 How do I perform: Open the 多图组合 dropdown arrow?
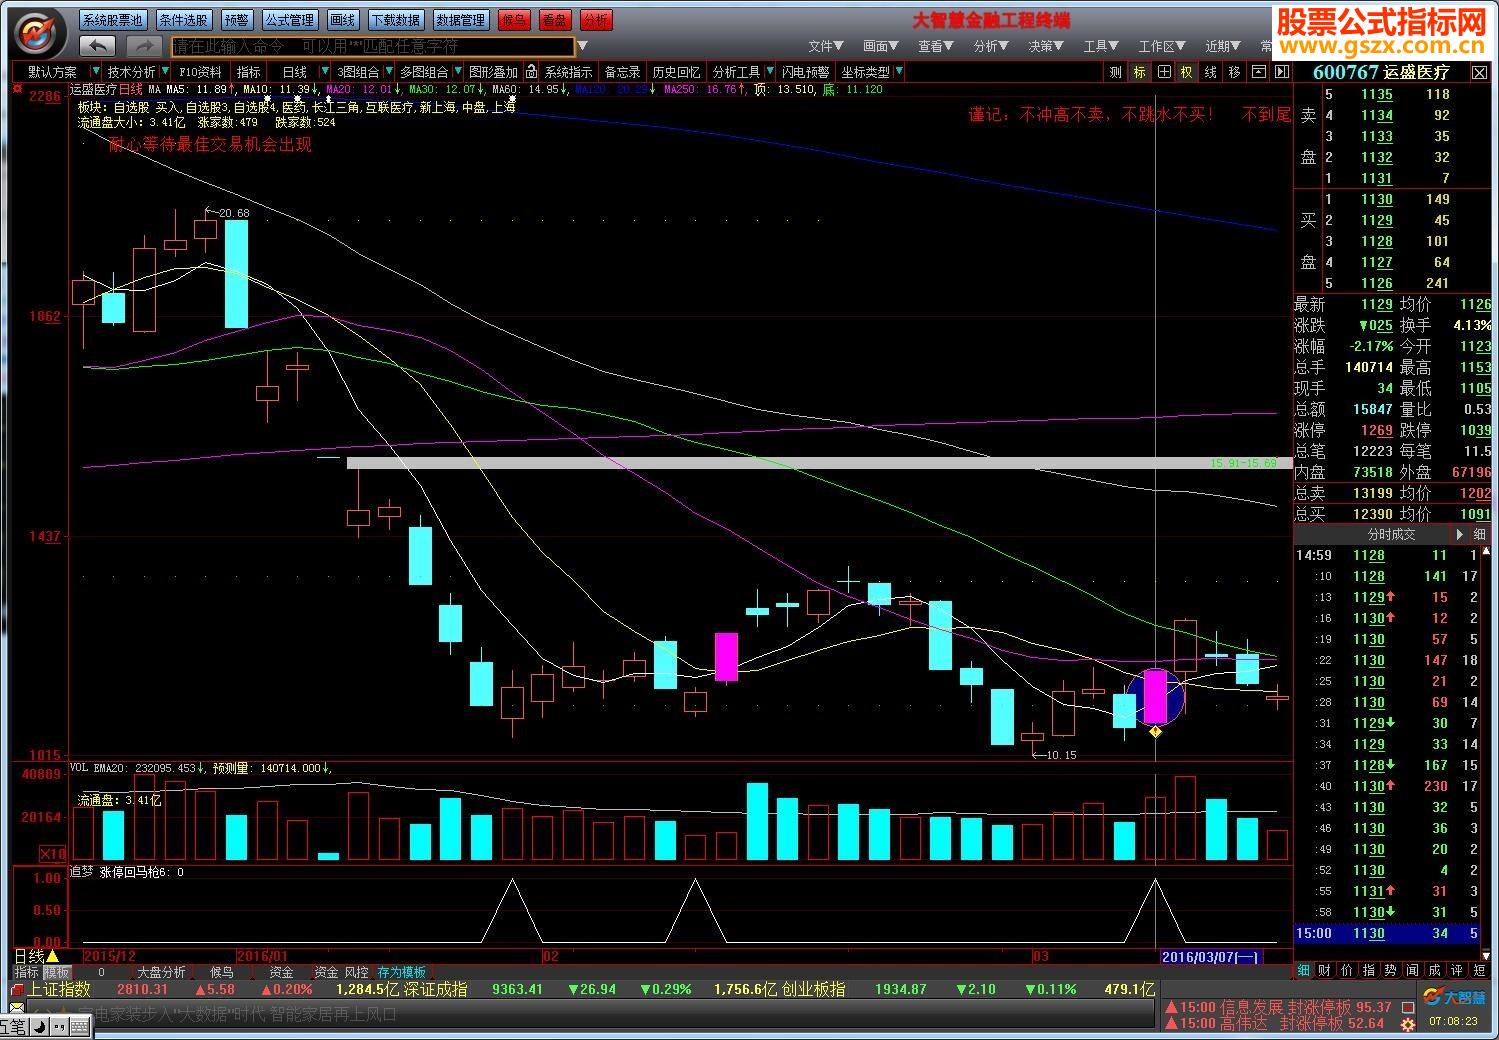click(x=457, y=72)
